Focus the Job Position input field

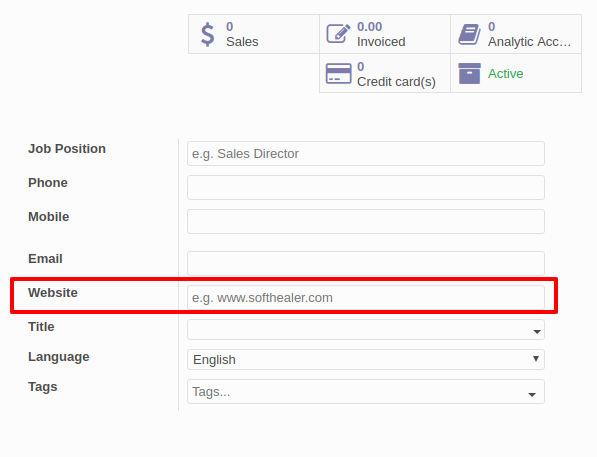tap(366, 153)
